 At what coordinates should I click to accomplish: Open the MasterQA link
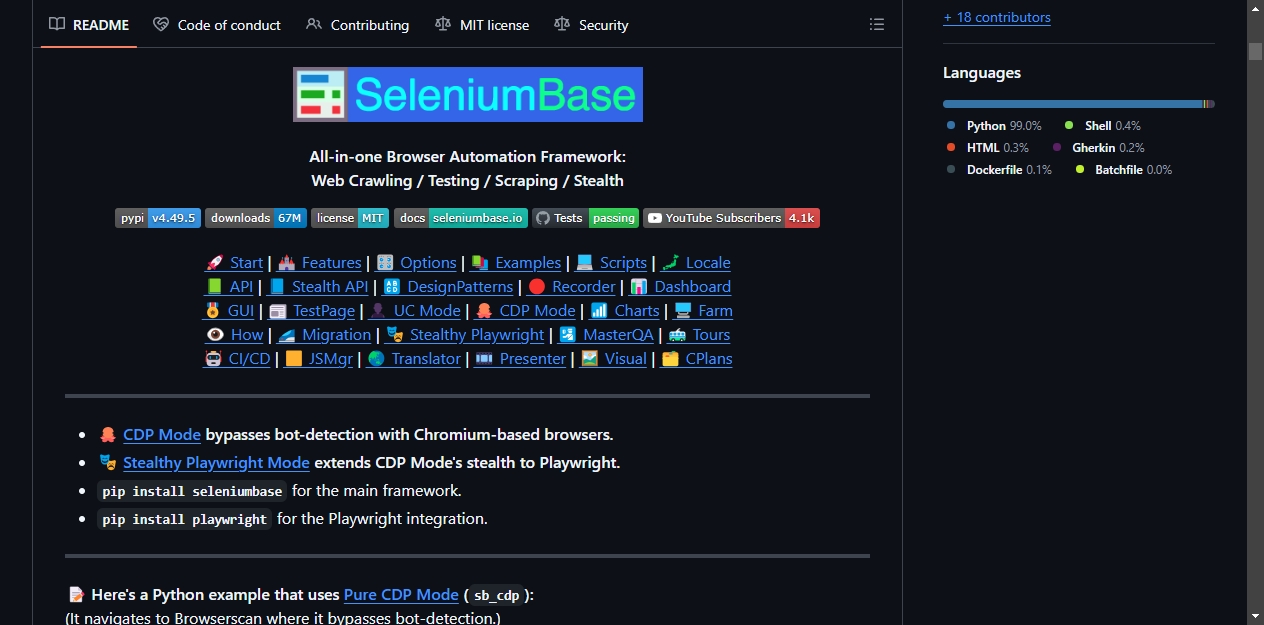tap(606, 335)
